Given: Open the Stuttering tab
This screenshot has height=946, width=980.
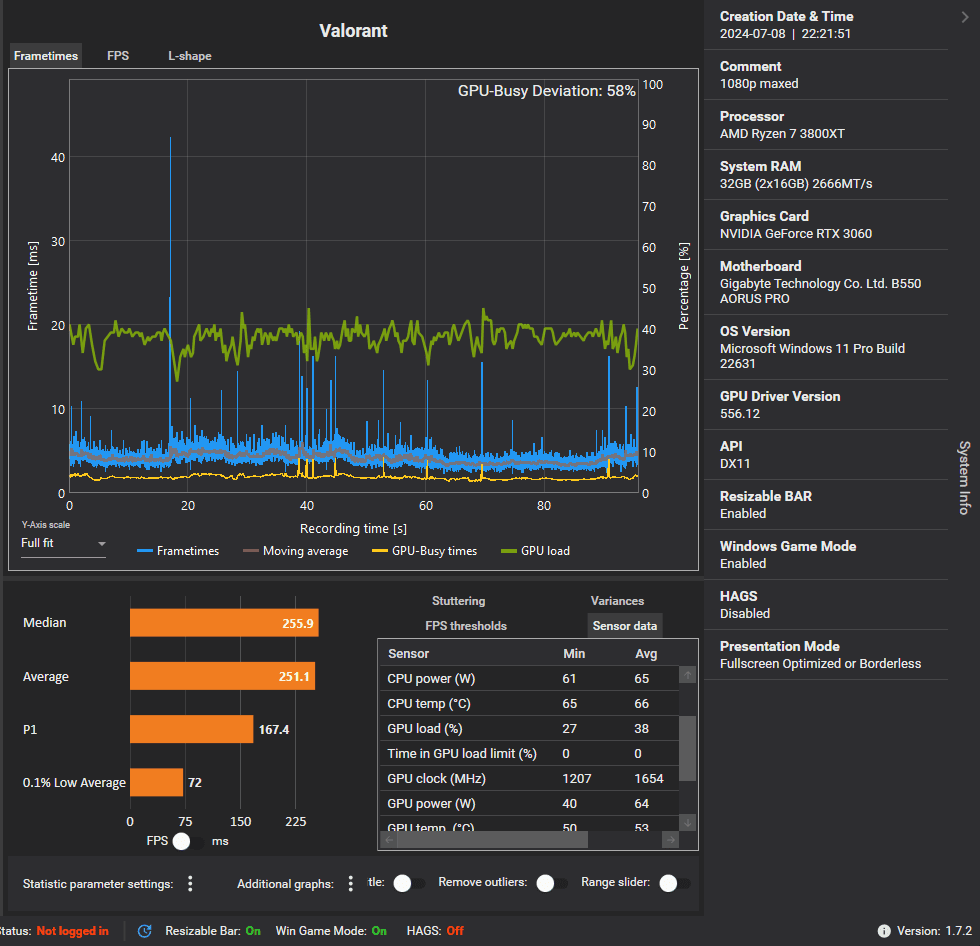Looking at the screenshot, I should (458, 600).
